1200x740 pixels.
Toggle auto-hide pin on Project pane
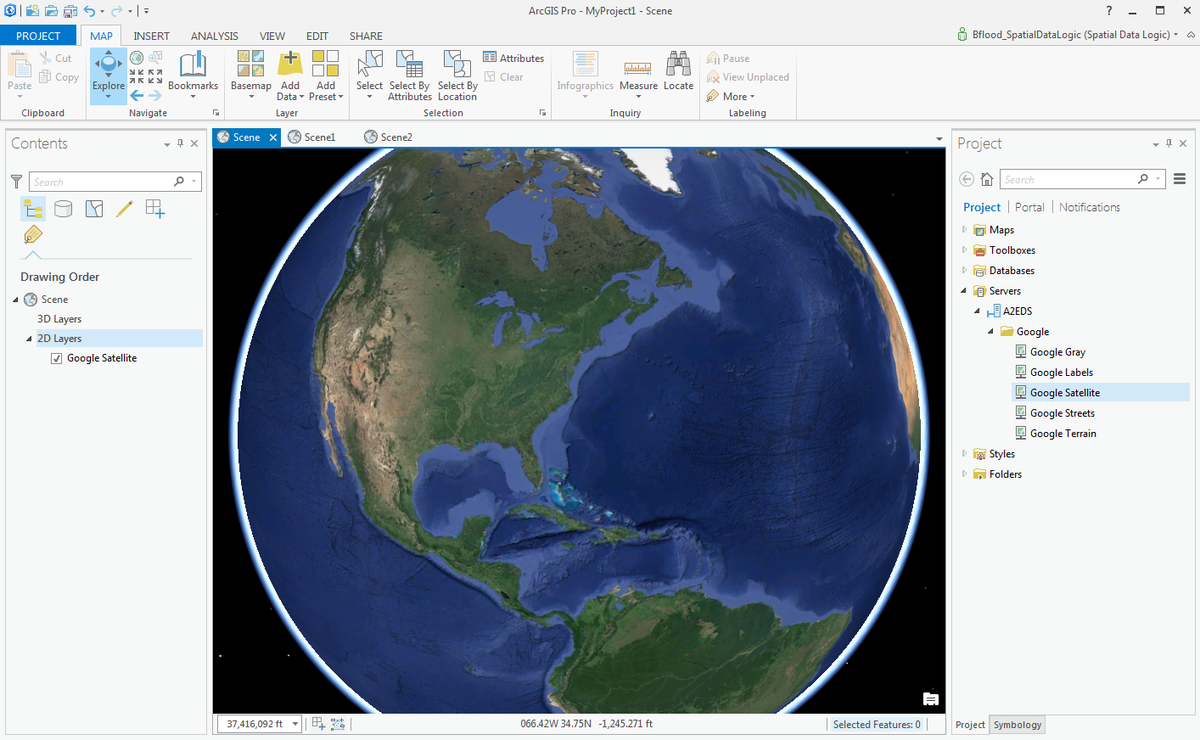(x=1170, y=144)
